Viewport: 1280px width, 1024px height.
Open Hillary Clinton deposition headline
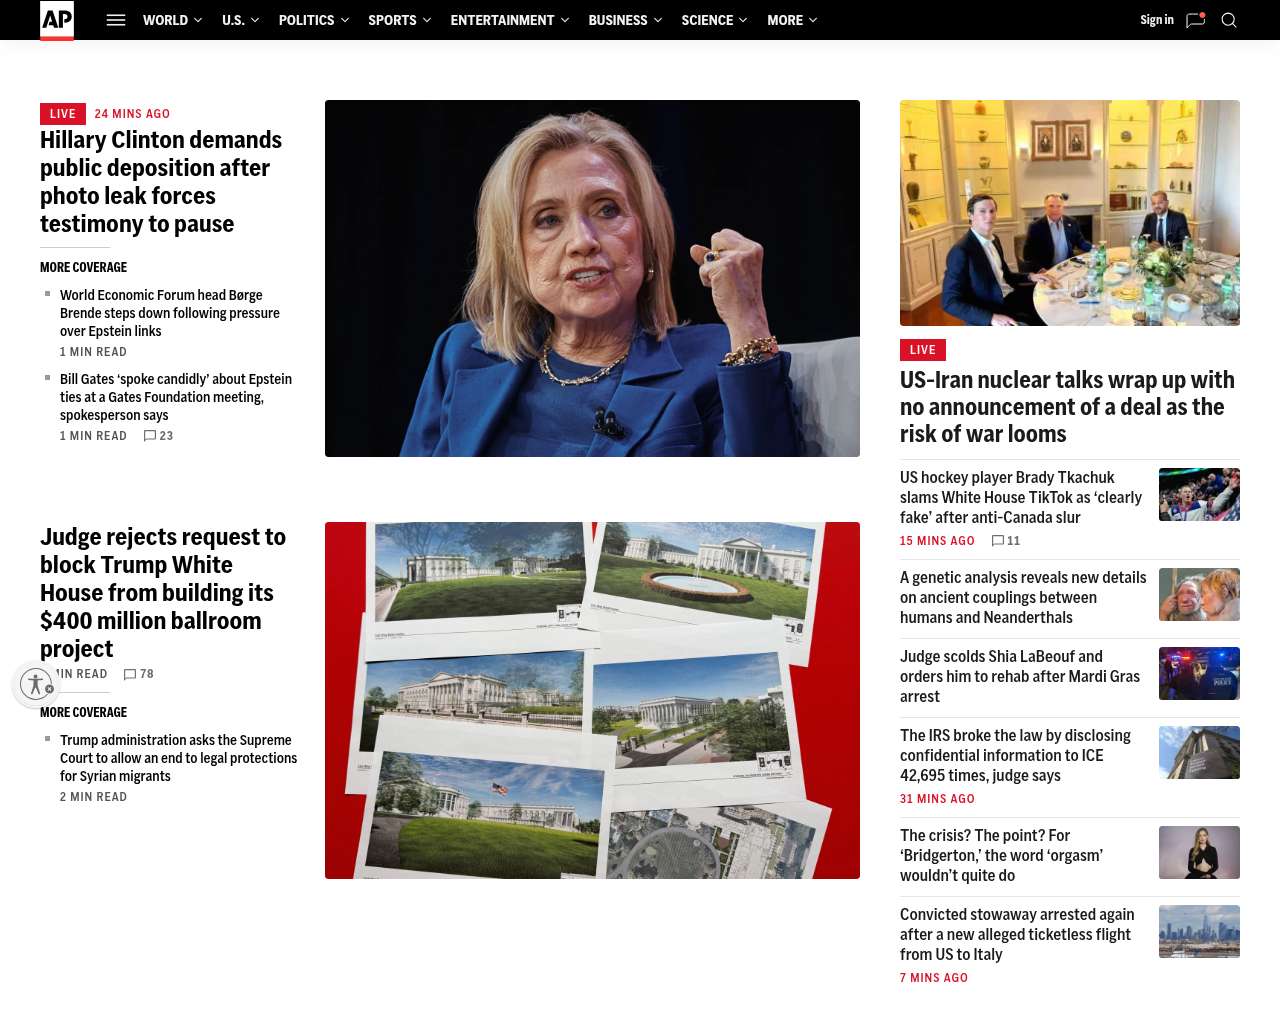(161, 182)
